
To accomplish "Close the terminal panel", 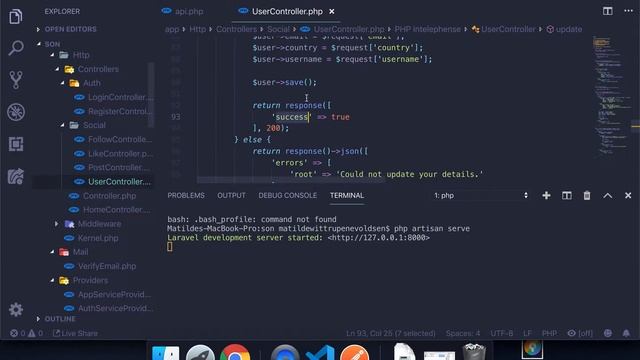I will [628, 196].
